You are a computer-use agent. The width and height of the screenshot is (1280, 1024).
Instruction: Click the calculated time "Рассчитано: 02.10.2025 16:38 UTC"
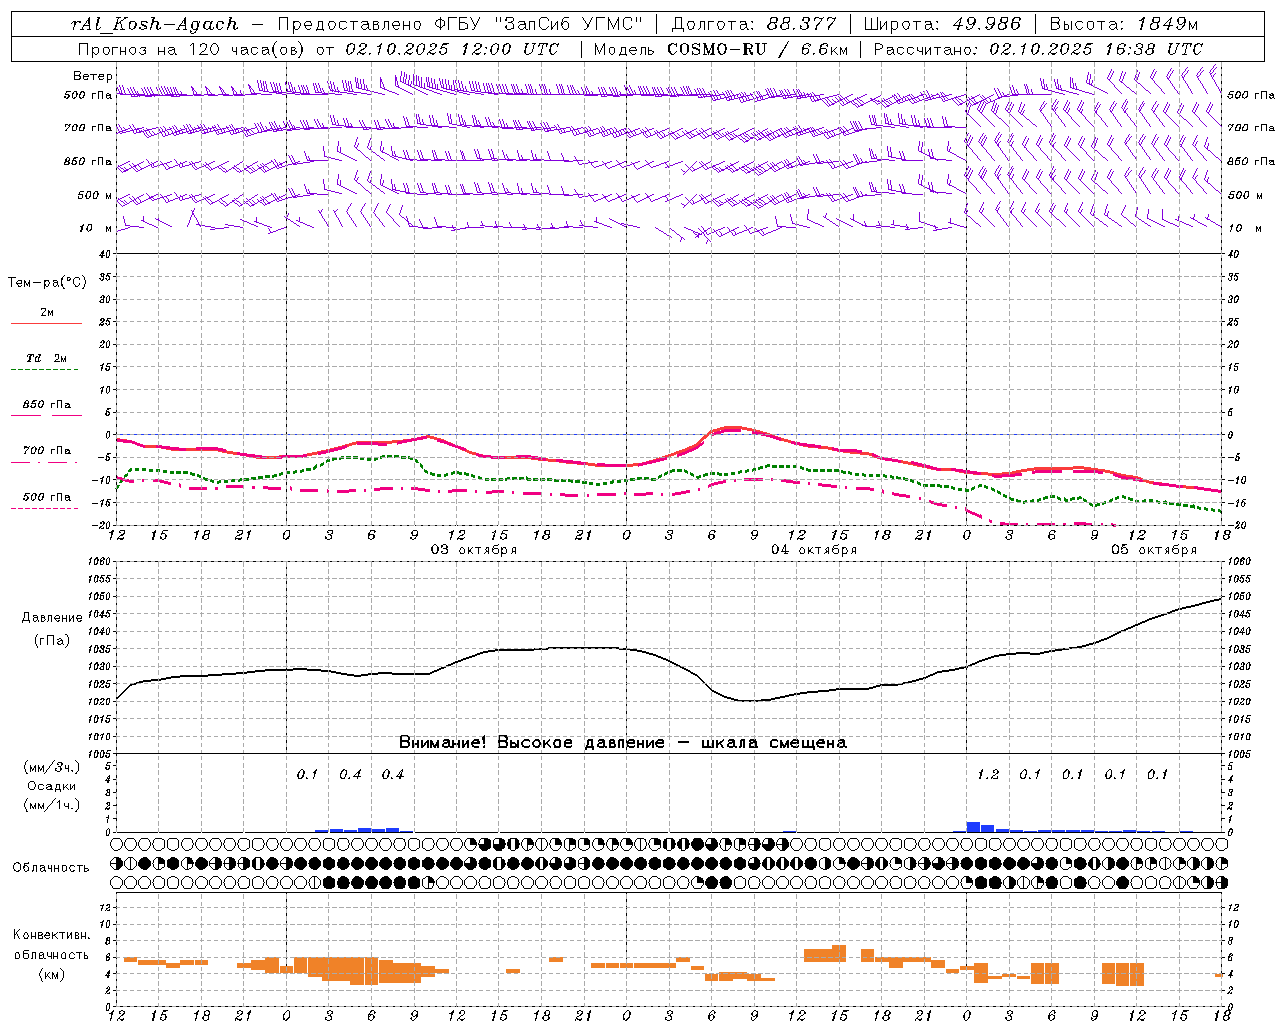click(1038, 49)
